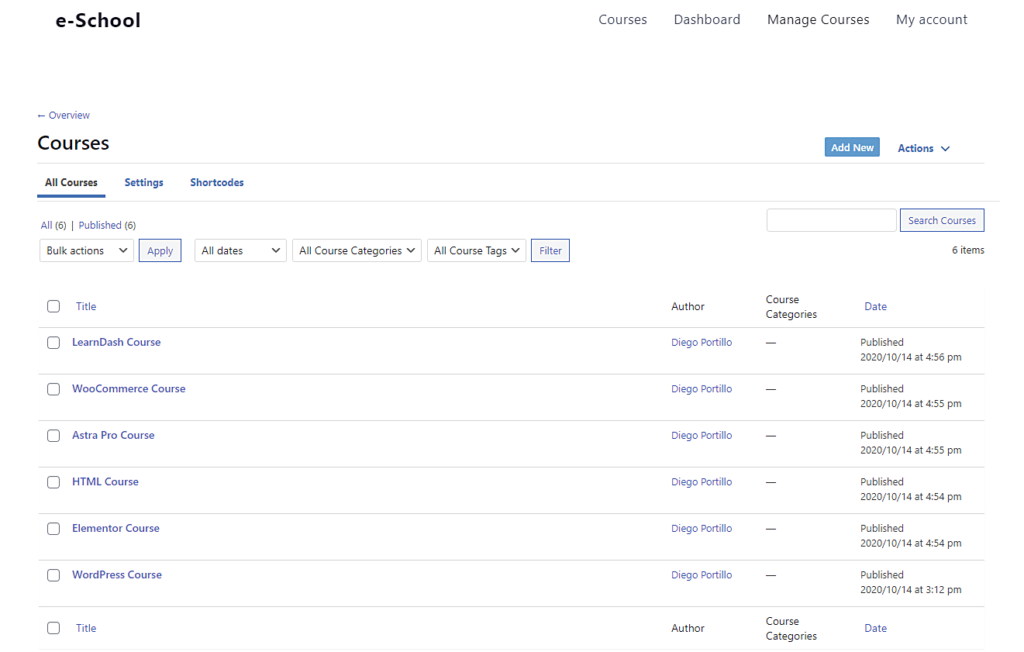Click the e-School site title
This screenshot has width=1024, height=652.
(98, 20)
